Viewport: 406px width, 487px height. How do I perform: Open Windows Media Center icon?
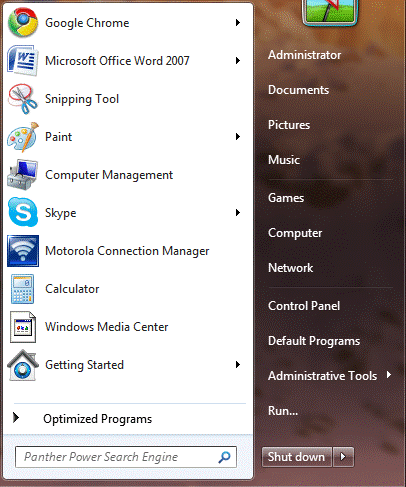coord(23,327)
